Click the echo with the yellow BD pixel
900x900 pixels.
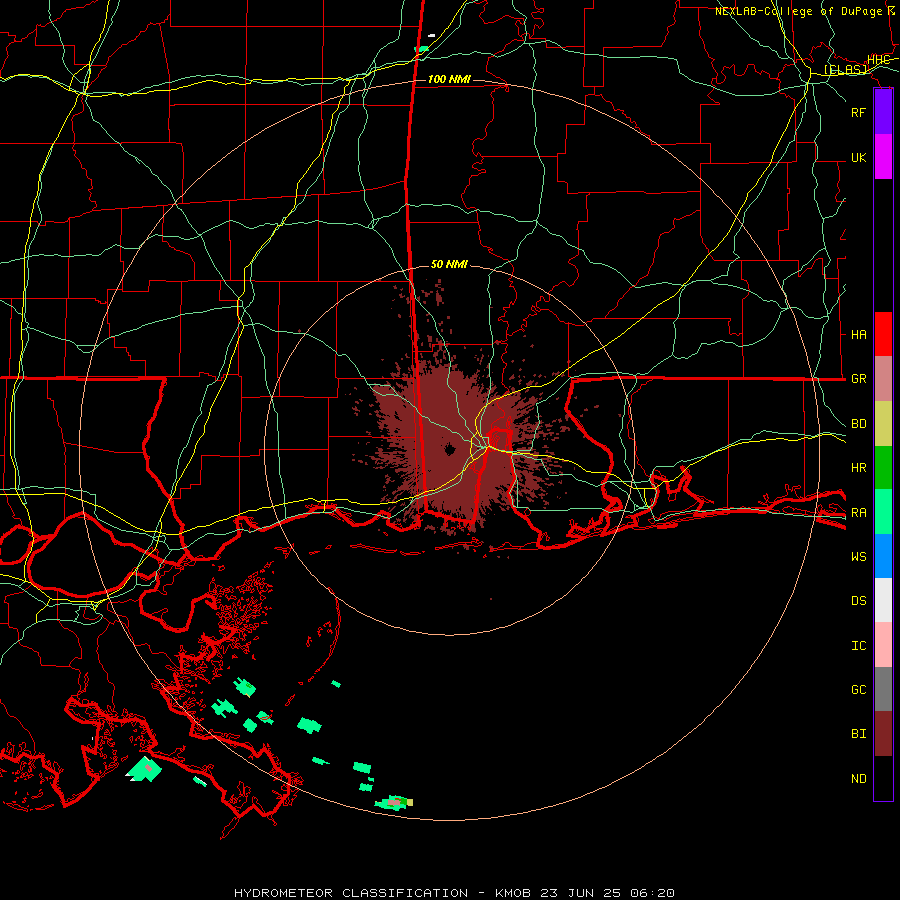coord(394,802)
